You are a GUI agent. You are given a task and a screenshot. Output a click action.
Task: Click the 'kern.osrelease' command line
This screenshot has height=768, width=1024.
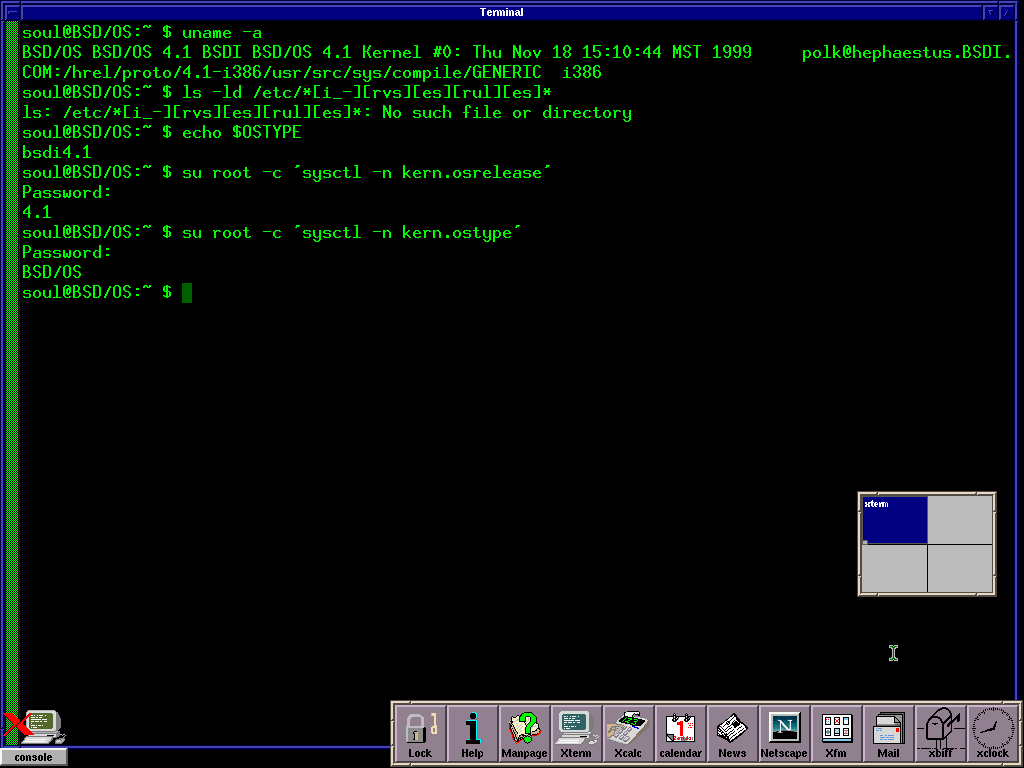pos(287,172)
